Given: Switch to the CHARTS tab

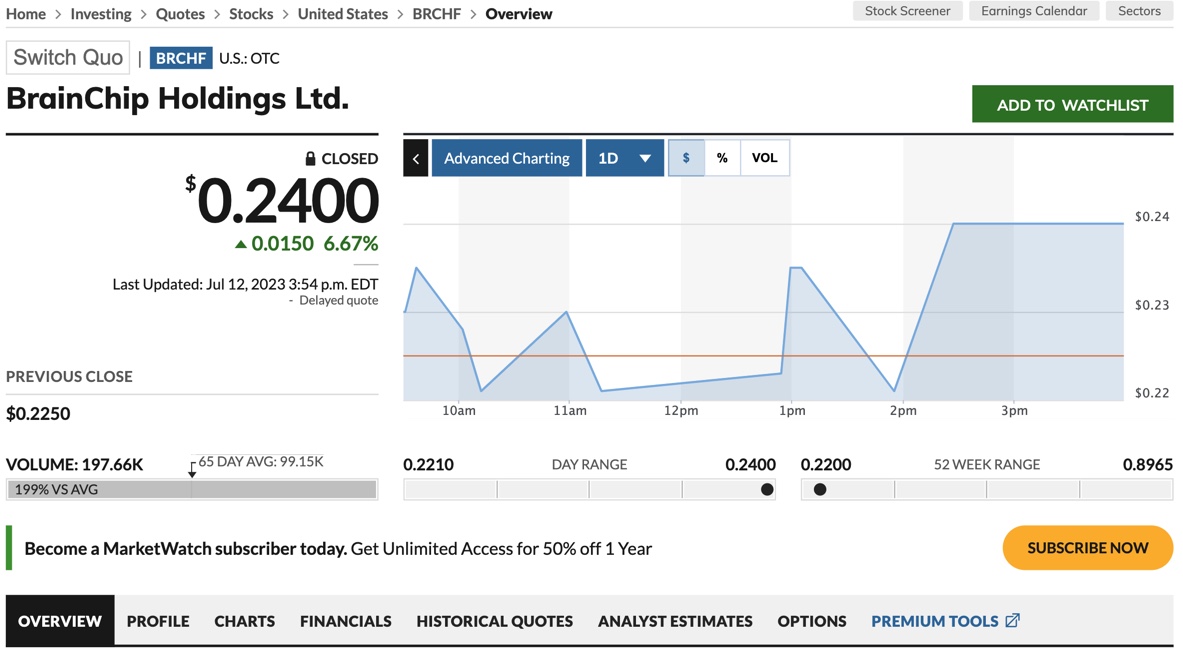Looking at the screenshot, I should click(244, 620).
